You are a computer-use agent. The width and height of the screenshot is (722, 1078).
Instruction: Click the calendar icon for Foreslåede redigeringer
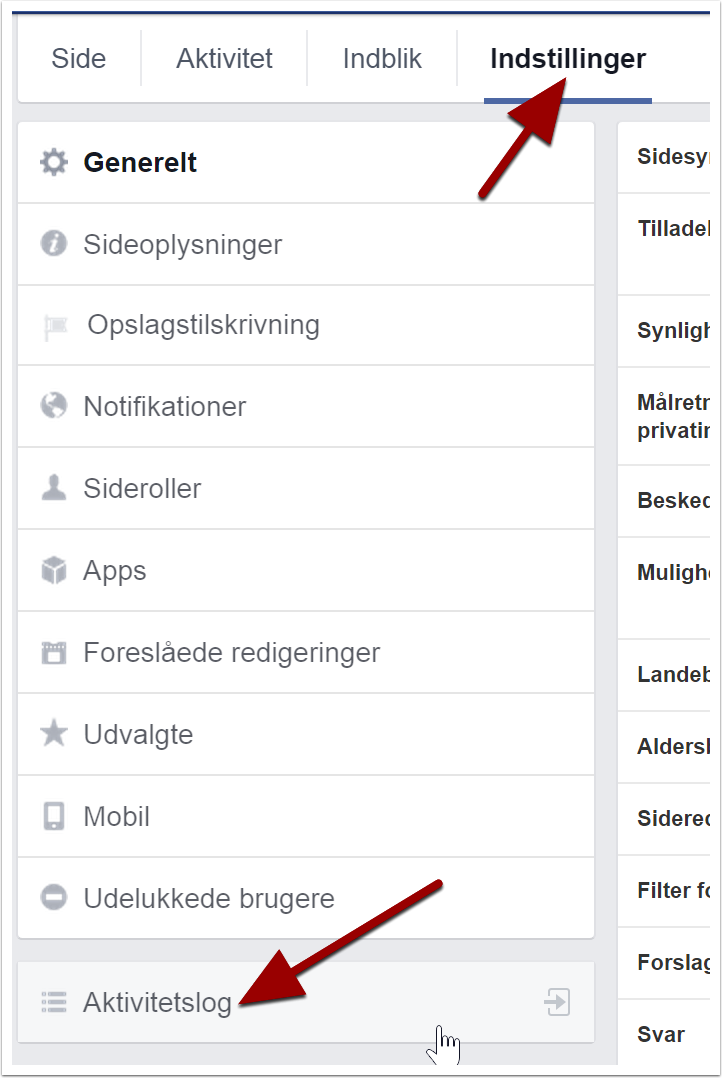54,652
